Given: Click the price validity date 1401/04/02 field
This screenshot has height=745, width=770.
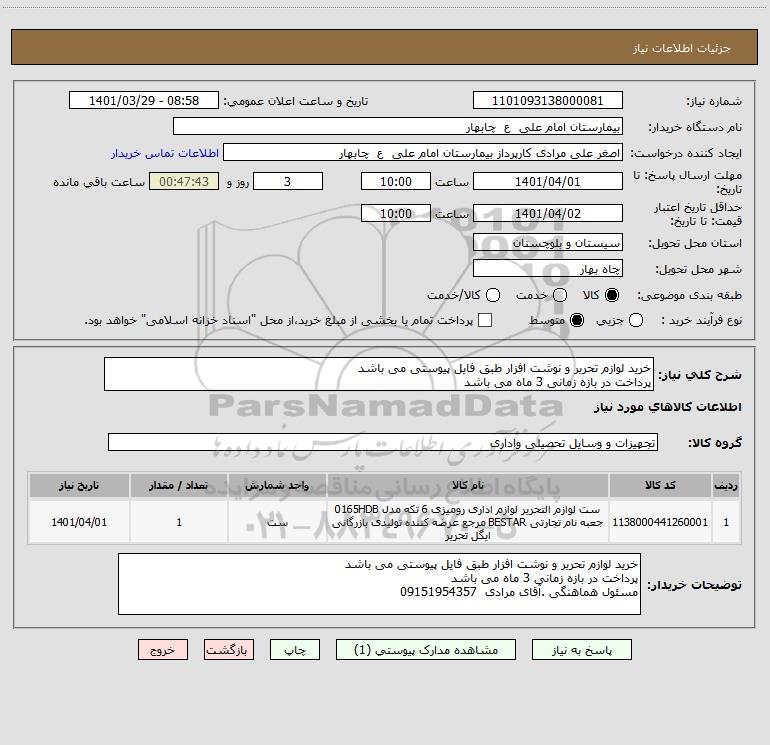Looking at the screenshot, I should [548, 213].
